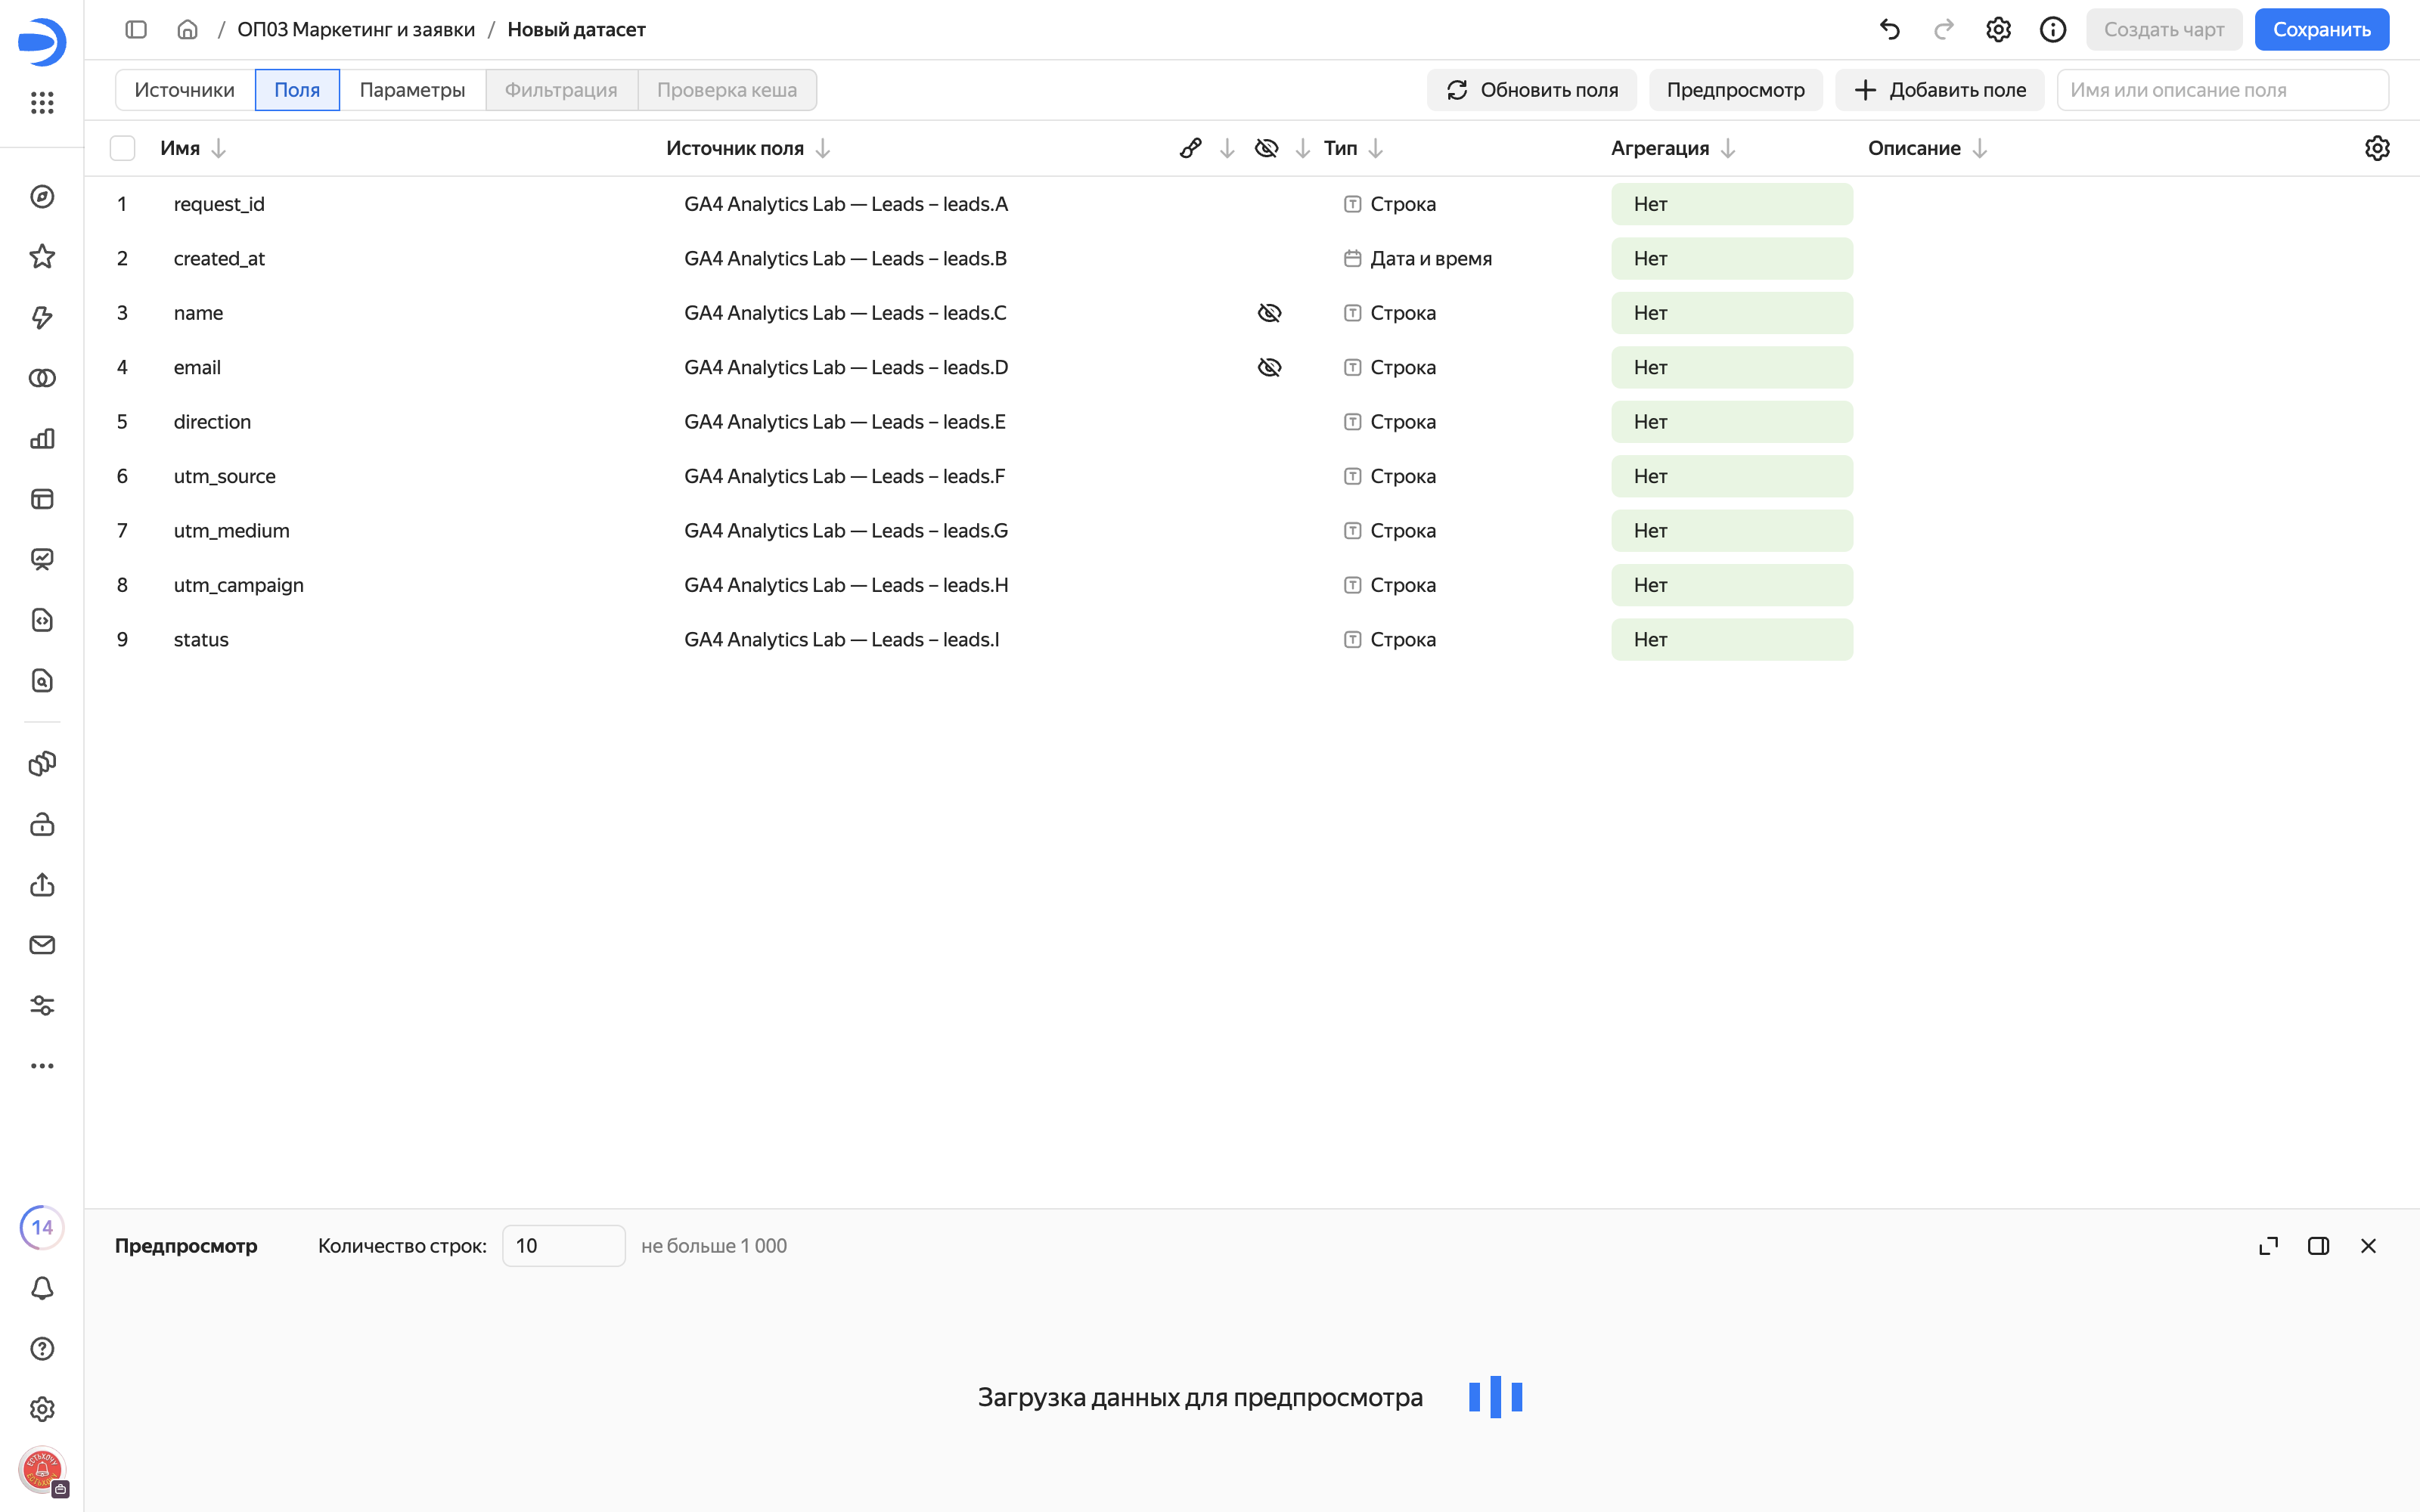Toggle the sidebar panel icon near breadcrumbs
Viewport: 2420px width, 1512px height.
point(136,30)
